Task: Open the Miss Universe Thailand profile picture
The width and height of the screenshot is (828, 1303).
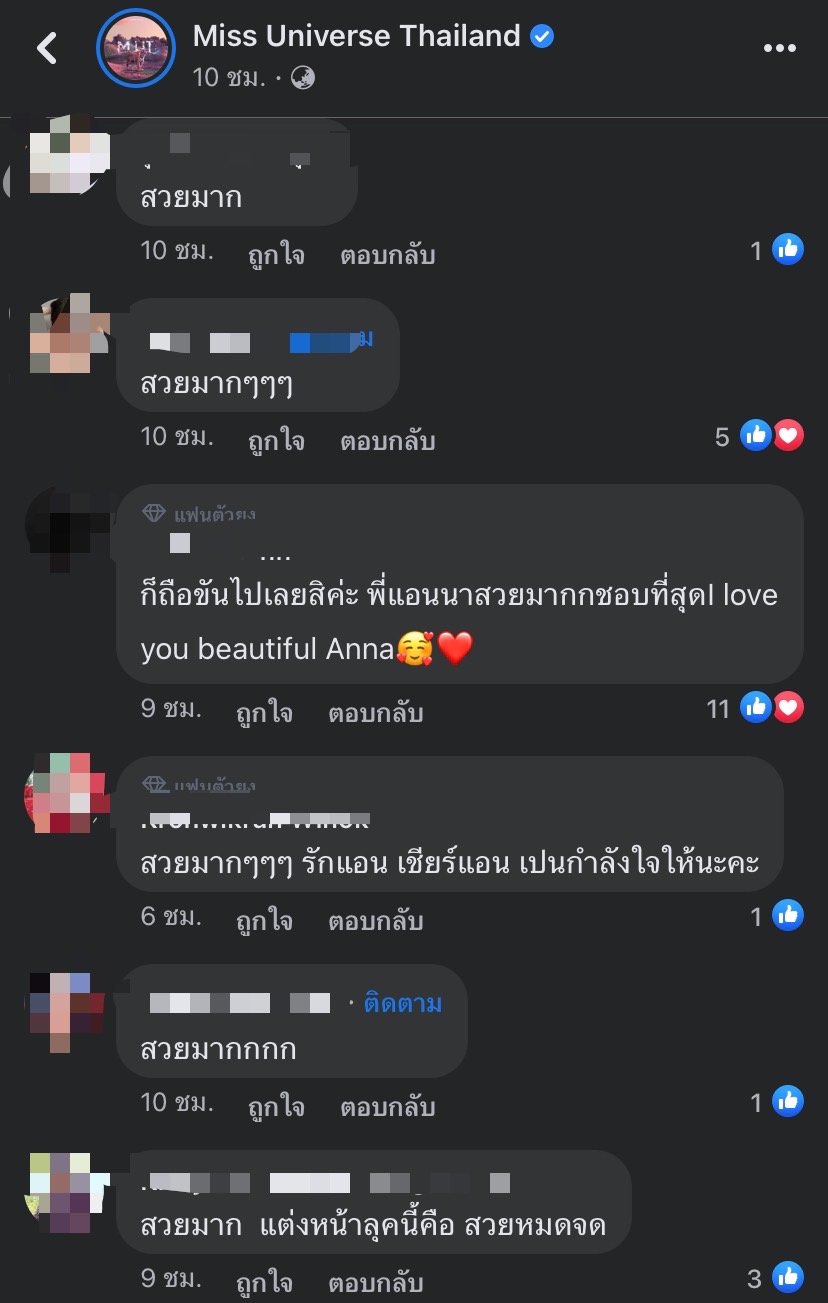Action: point(136,48)
